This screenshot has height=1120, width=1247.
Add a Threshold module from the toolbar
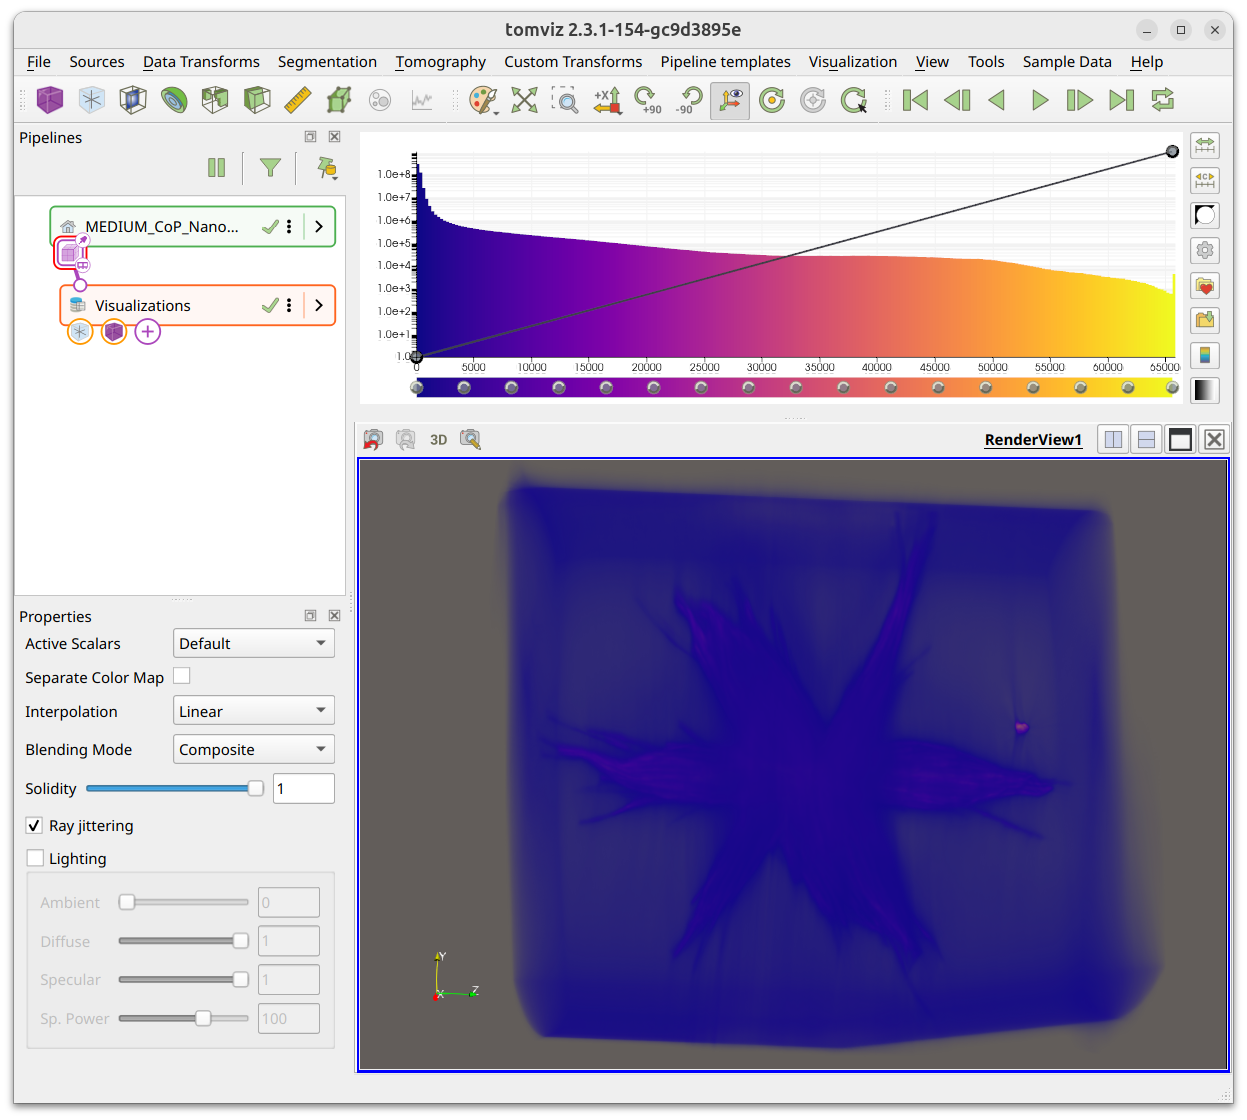click(x=215, y=100)
